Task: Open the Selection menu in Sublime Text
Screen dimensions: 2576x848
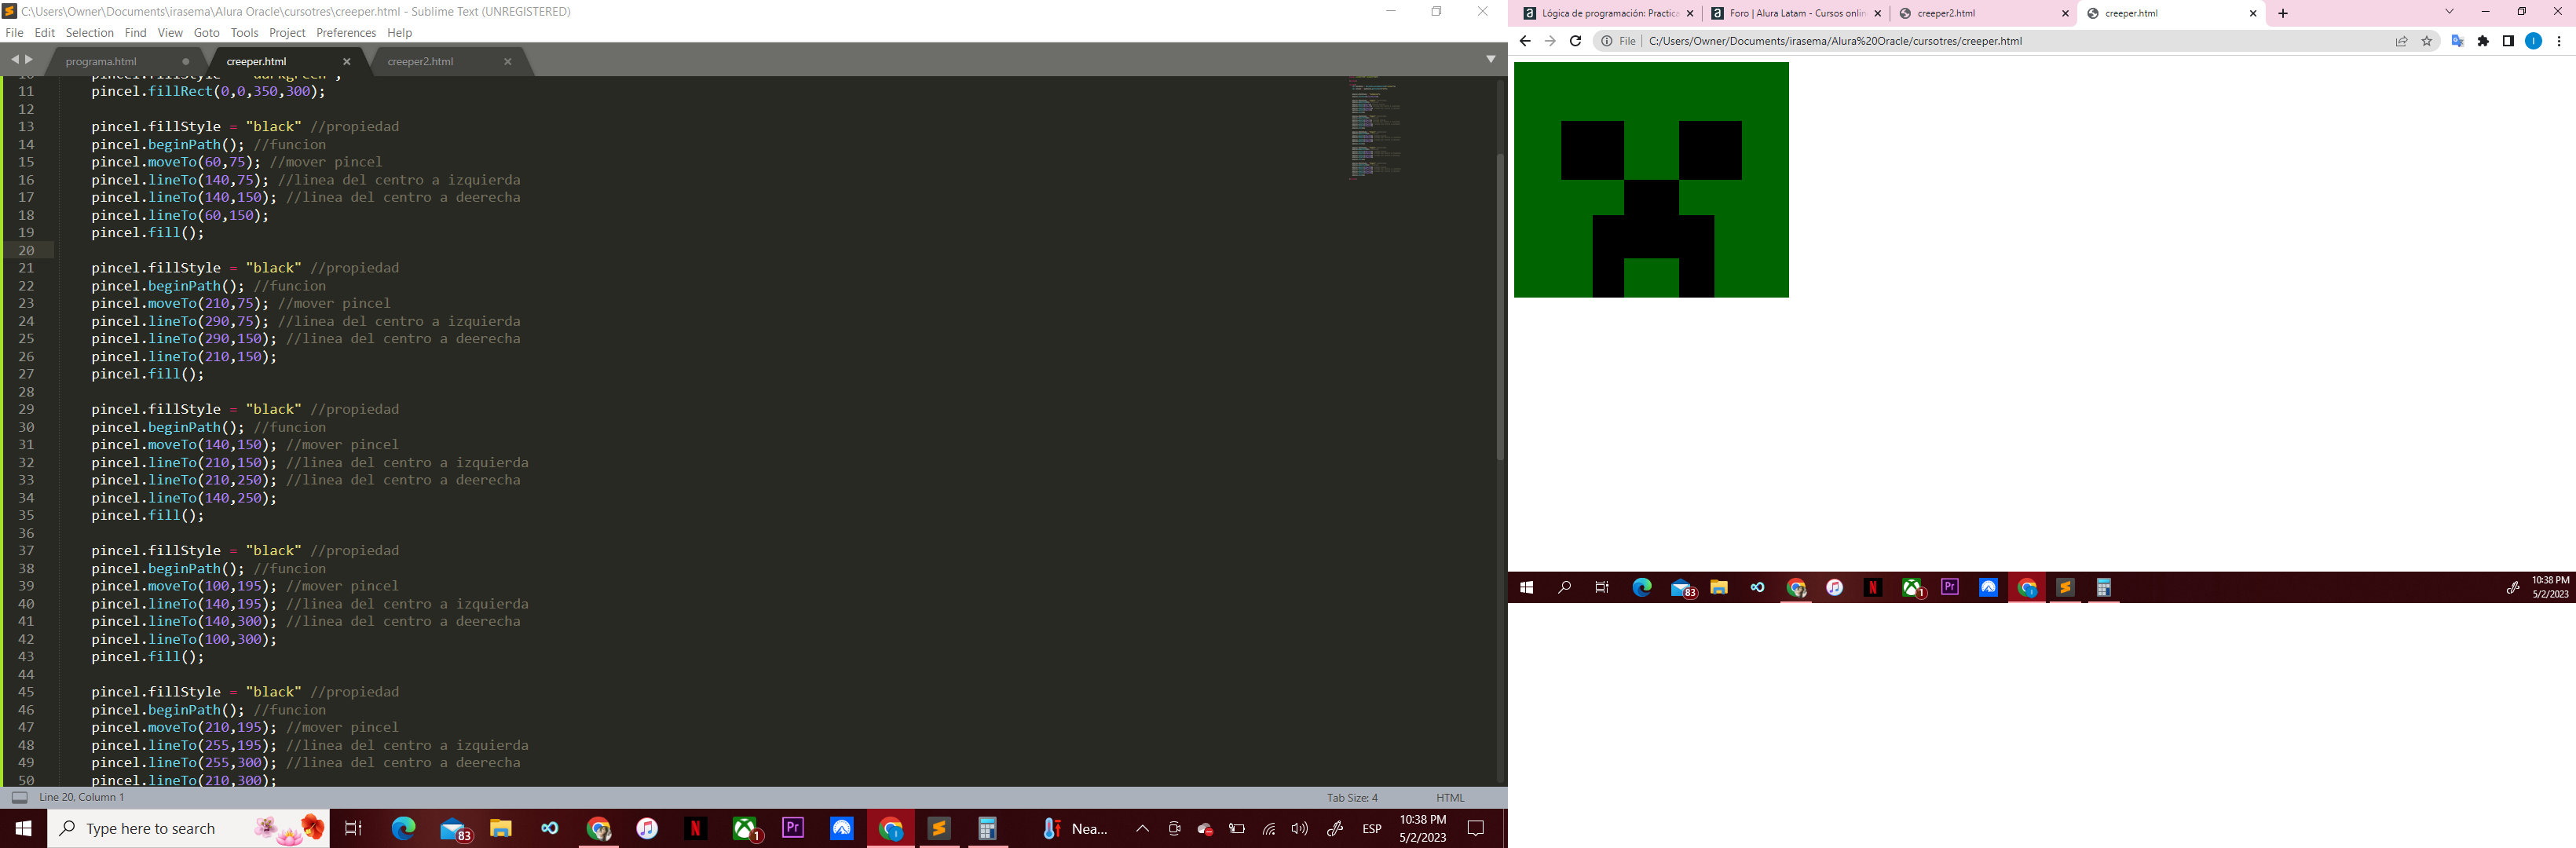Action: pyautogui.click(x=90, y=33)
